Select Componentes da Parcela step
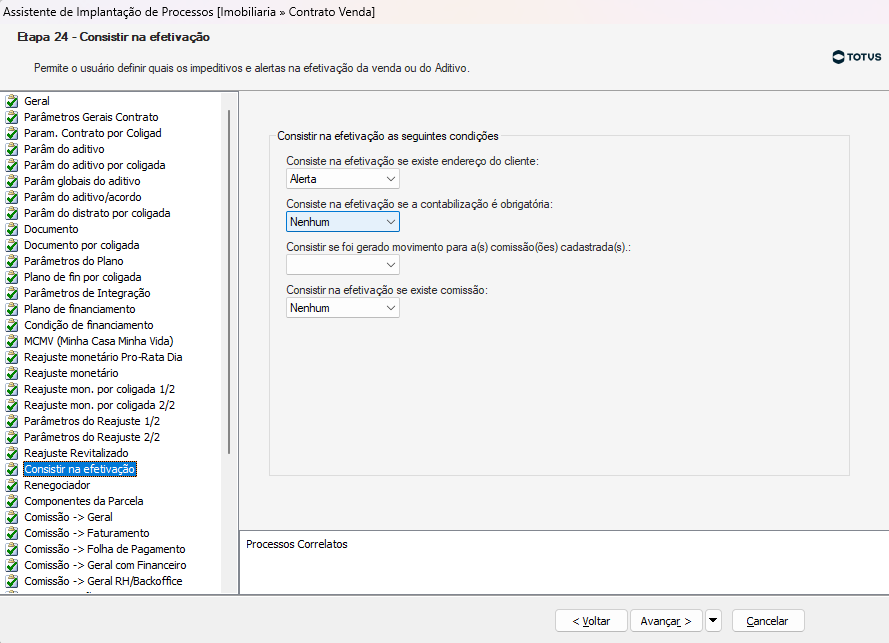The width and height of the screenshot is (889, 643). [83, 501]
